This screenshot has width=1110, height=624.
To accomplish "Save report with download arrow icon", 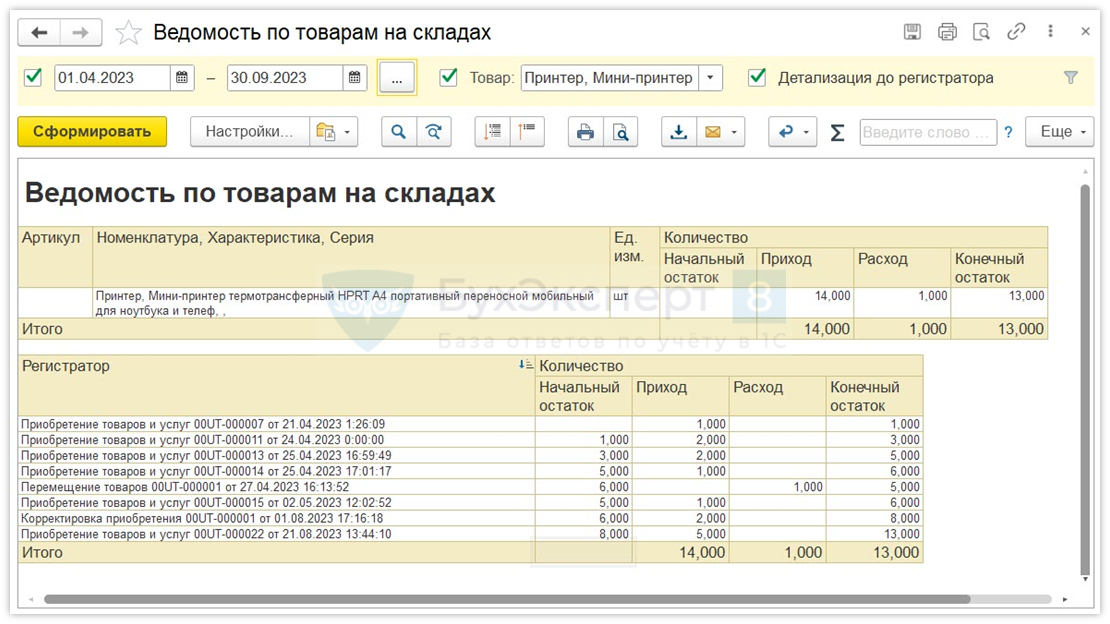I will [678, 132].
